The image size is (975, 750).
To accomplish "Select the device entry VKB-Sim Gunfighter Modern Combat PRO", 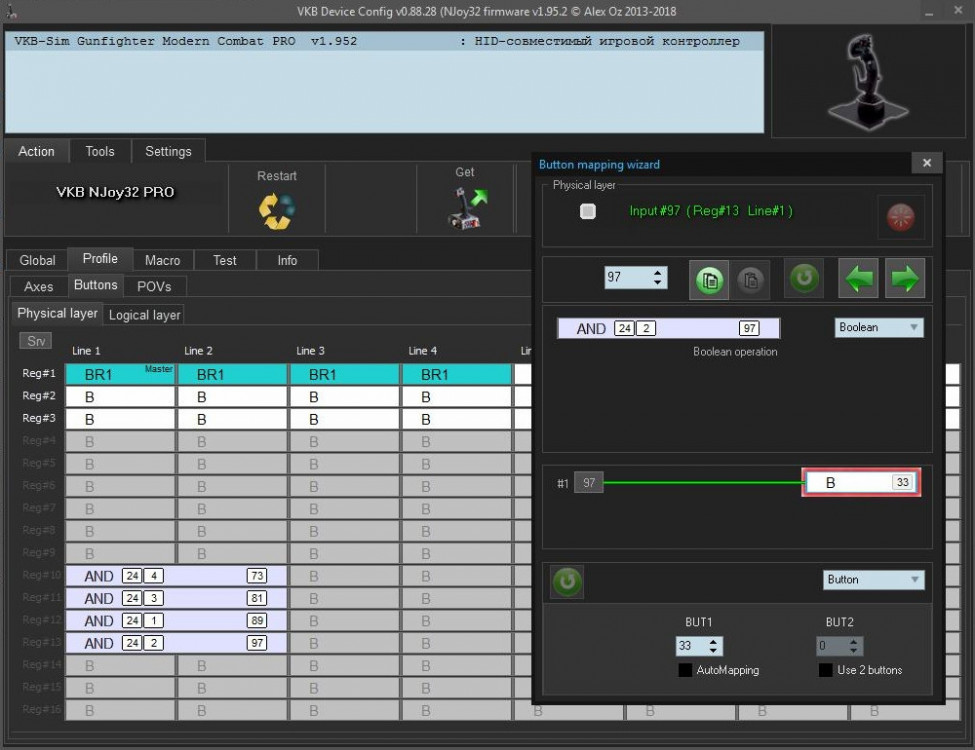I will point(384,41).
